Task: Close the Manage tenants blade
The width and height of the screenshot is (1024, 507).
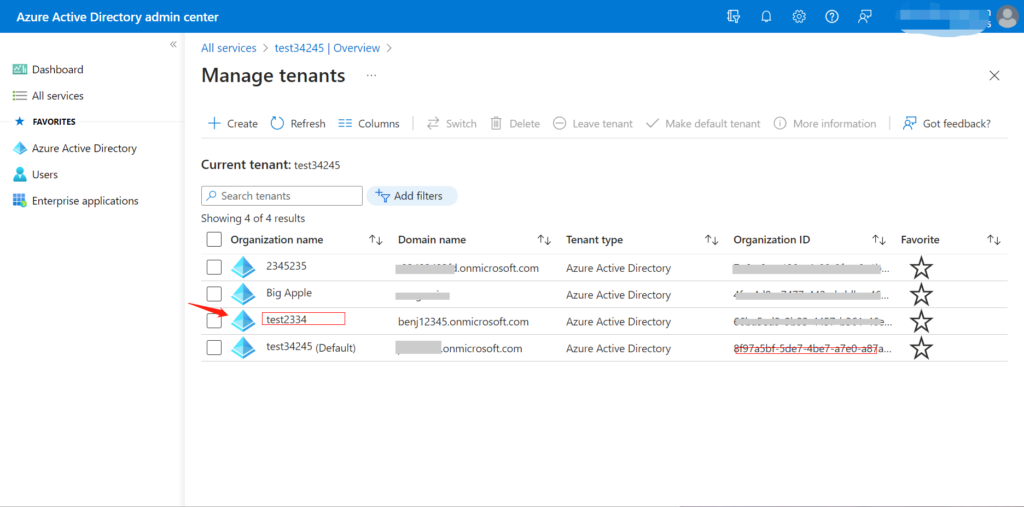Action: (994, 76)
